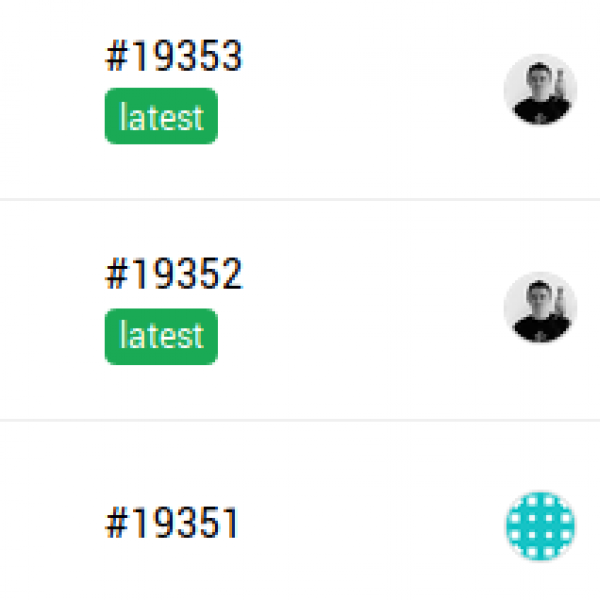The height and width of the screenshot is (600, 600).
Task: Click the green badge below #19352 text
Action: pos(161,337)
